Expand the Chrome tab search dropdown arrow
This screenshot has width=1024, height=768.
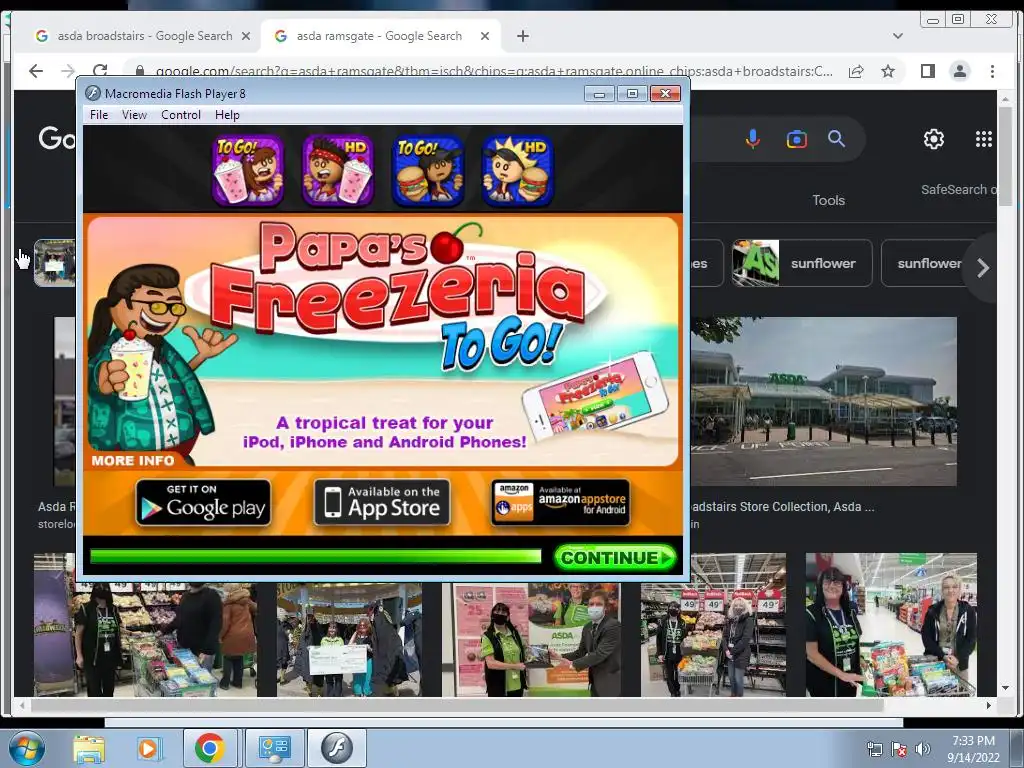pos(898,36)
